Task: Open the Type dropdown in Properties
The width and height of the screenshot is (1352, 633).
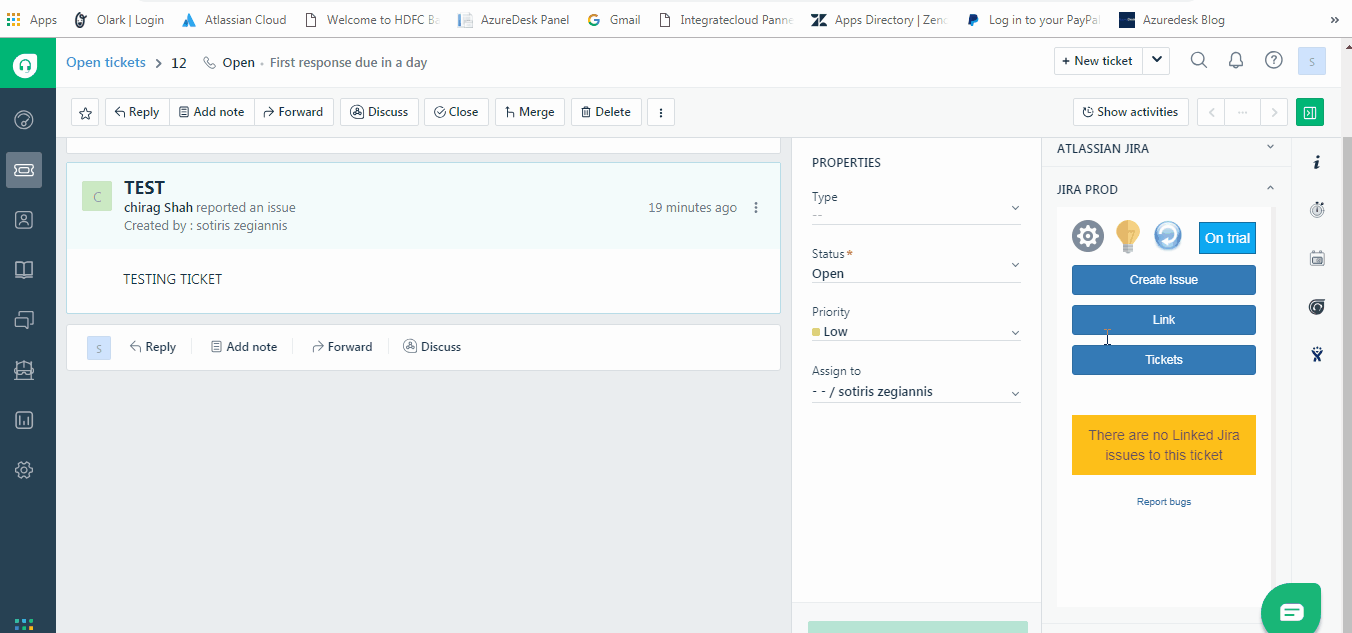Action: pos(916,207)
